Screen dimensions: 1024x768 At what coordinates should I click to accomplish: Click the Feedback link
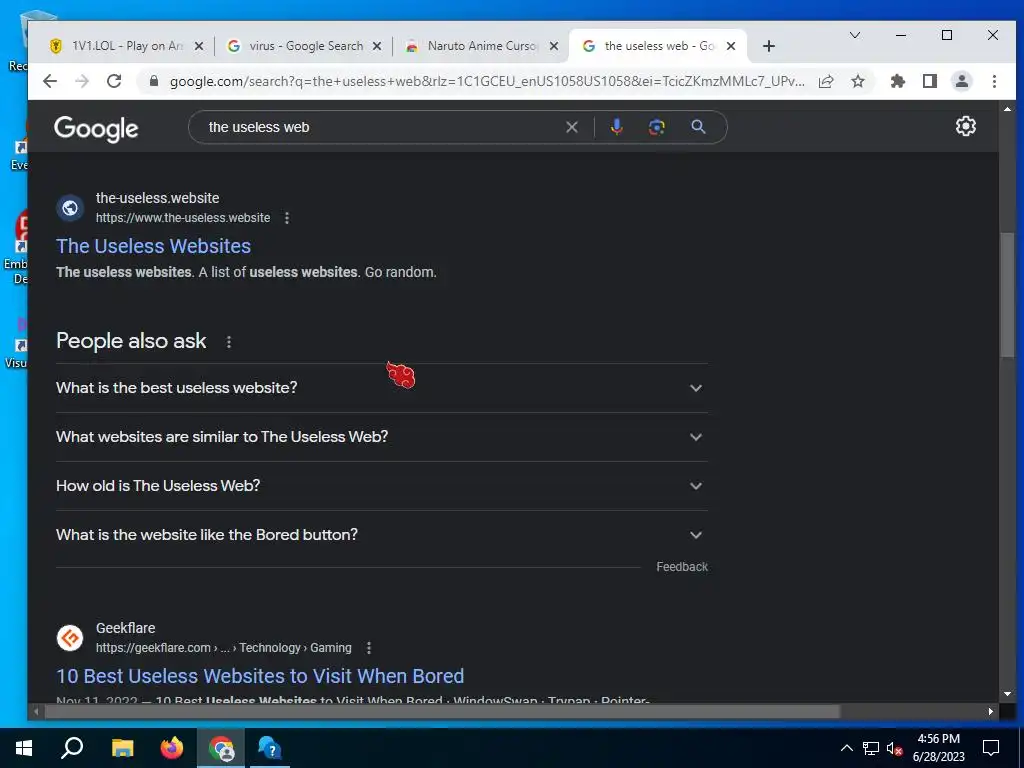[682, 567]
